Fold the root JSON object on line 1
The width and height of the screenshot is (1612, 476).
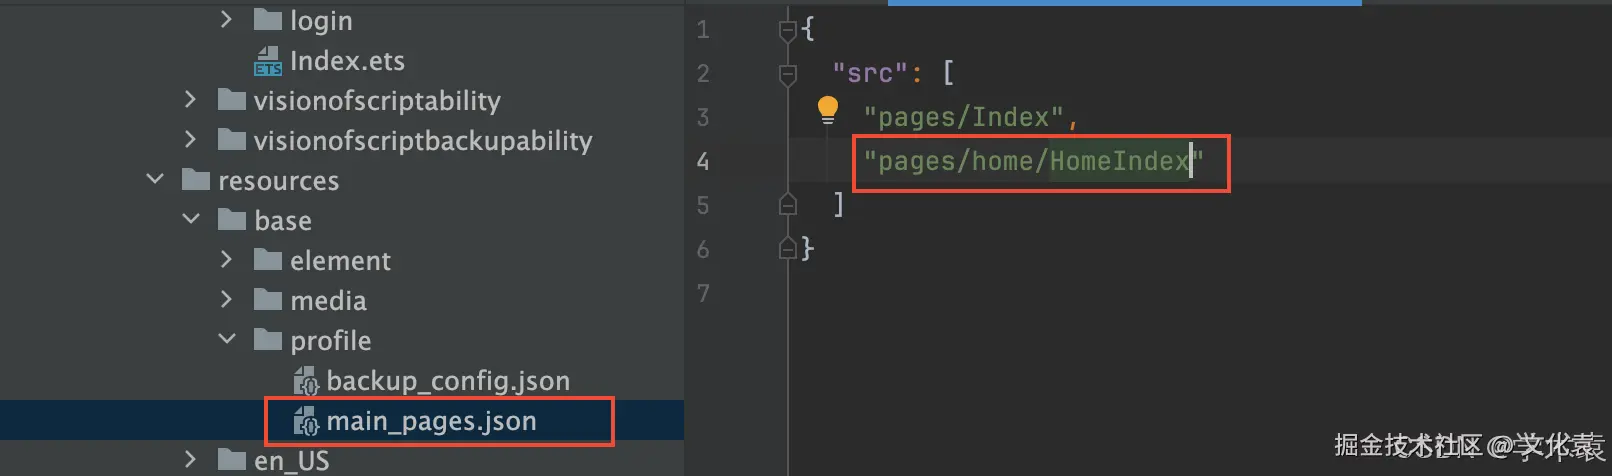click(x=788, y=31)
